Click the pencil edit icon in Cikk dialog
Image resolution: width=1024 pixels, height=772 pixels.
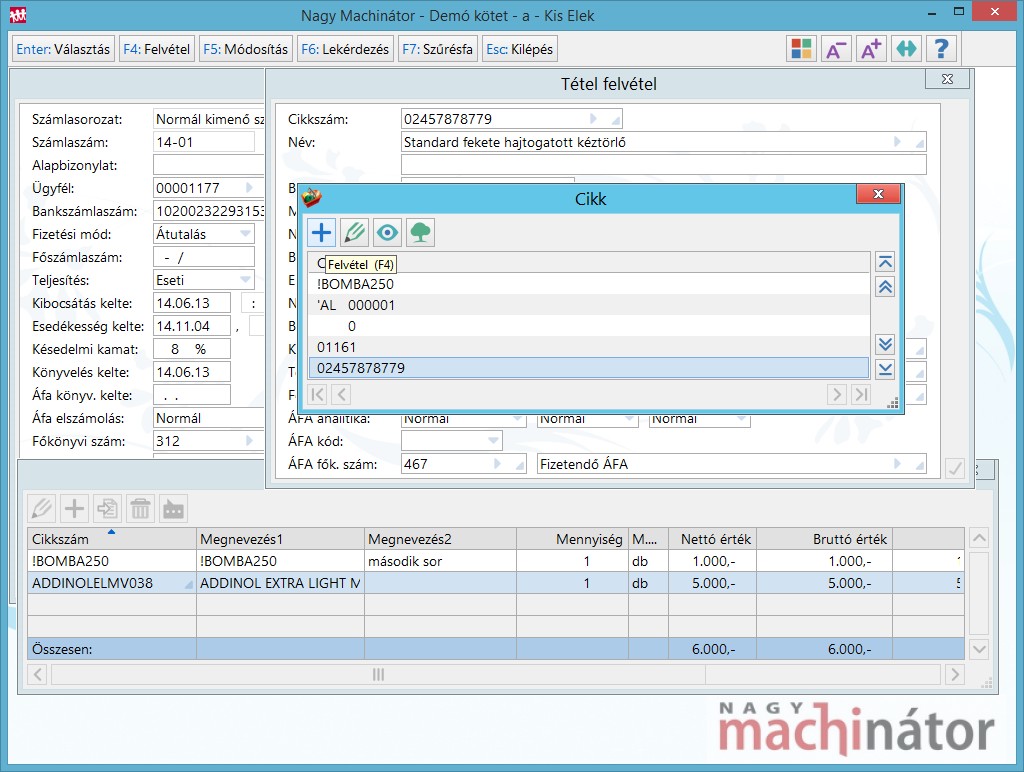[x=354, y=233]
